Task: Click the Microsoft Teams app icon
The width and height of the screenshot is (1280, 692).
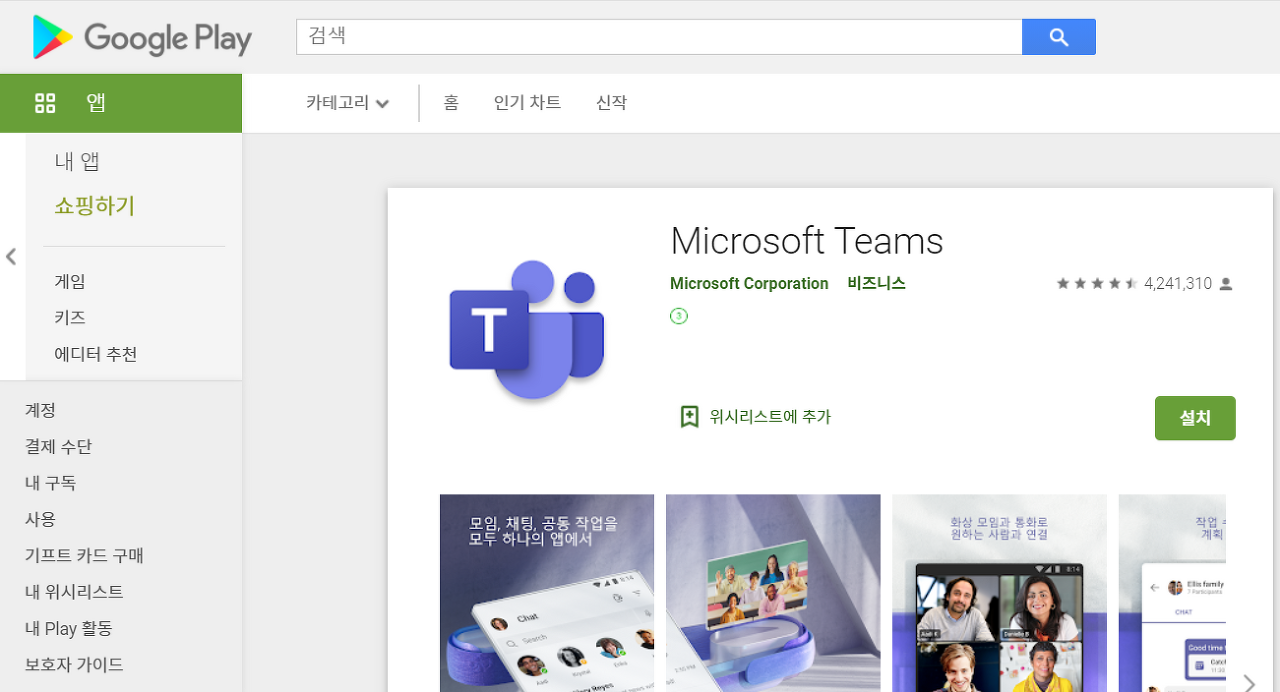Action: [x=527, y=331]
